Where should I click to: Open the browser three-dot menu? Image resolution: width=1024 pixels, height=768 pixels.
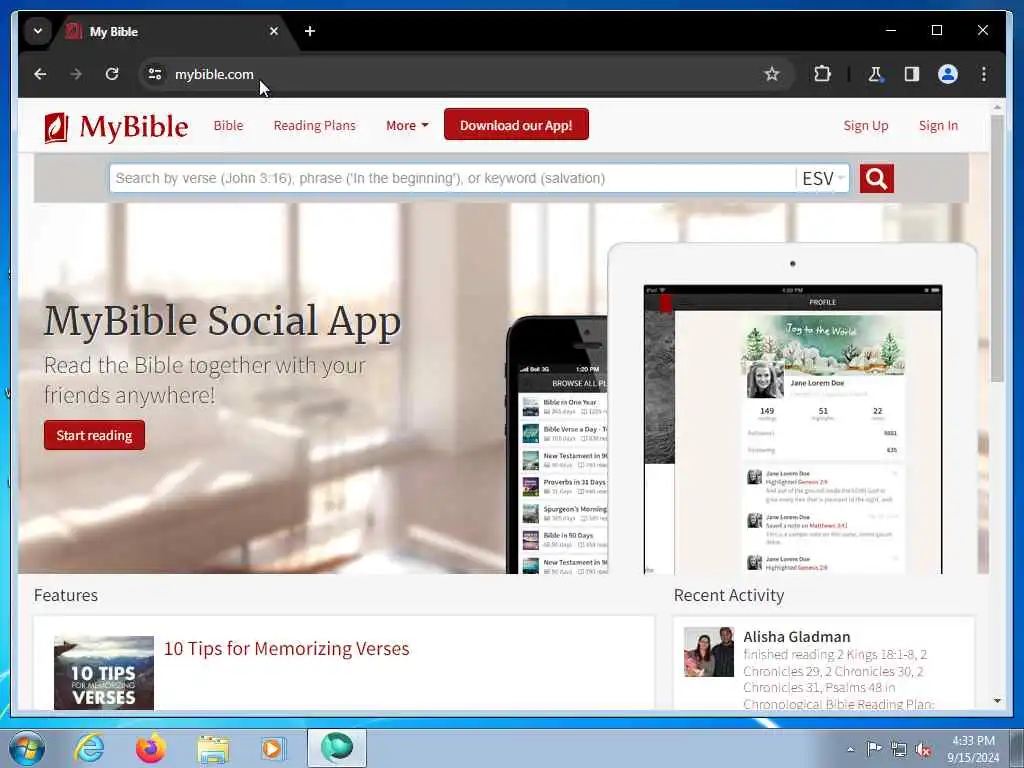pyautogui.click(x=984, y=74)
